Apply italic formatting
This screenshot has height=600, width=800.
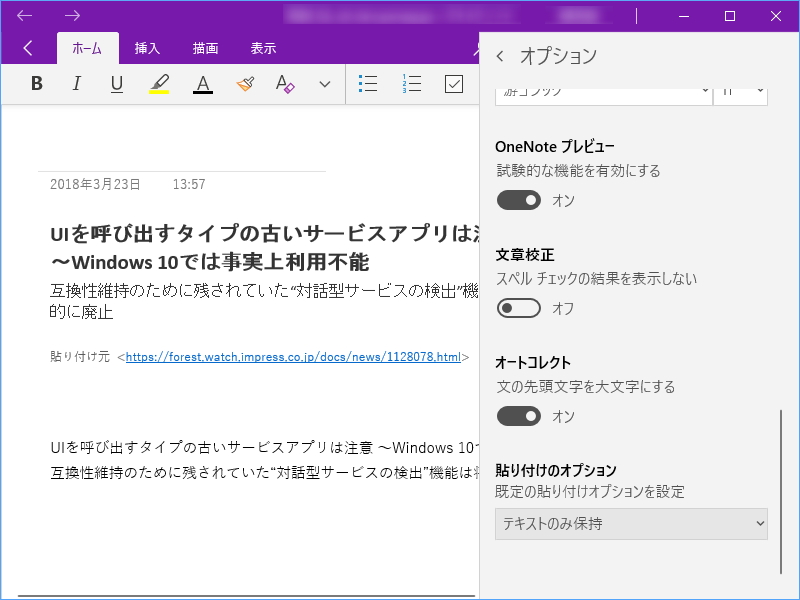[x=76, y=84]
